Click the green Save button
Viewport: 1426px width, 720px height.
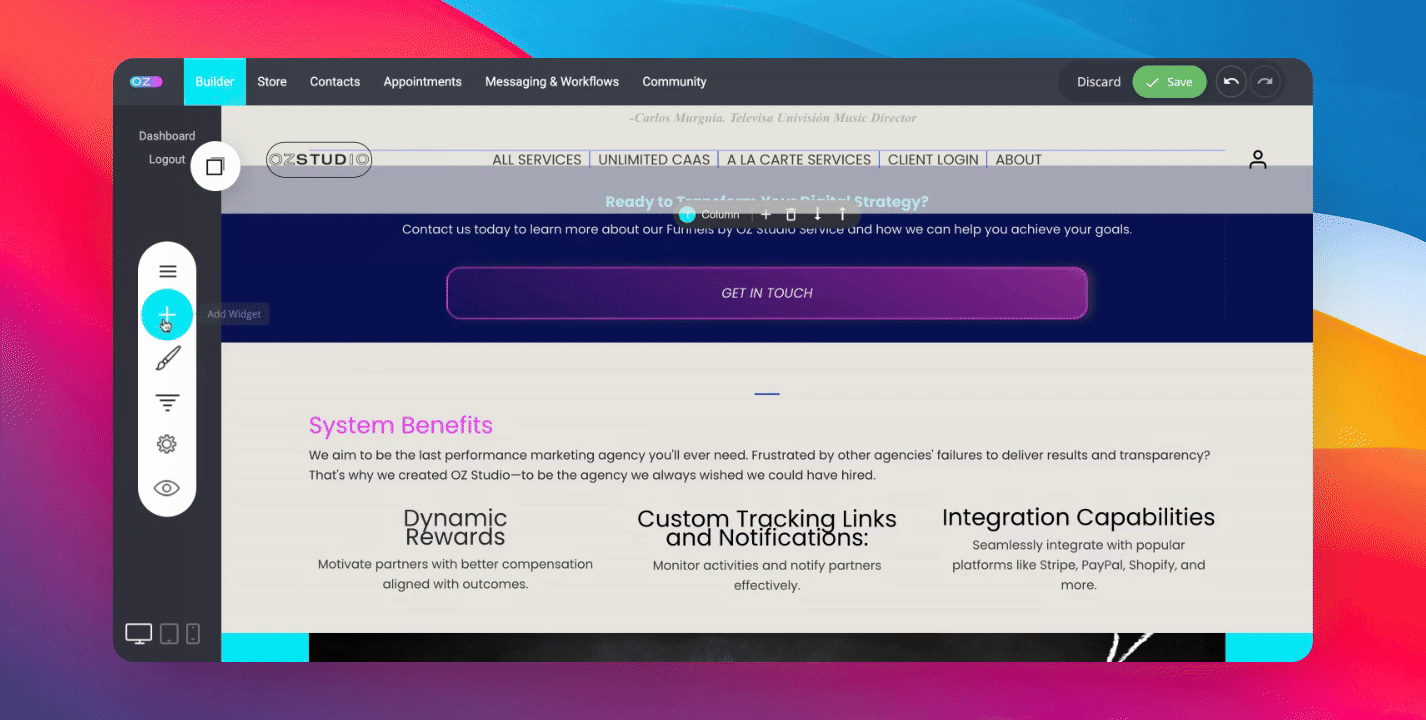pos(1169,82)
